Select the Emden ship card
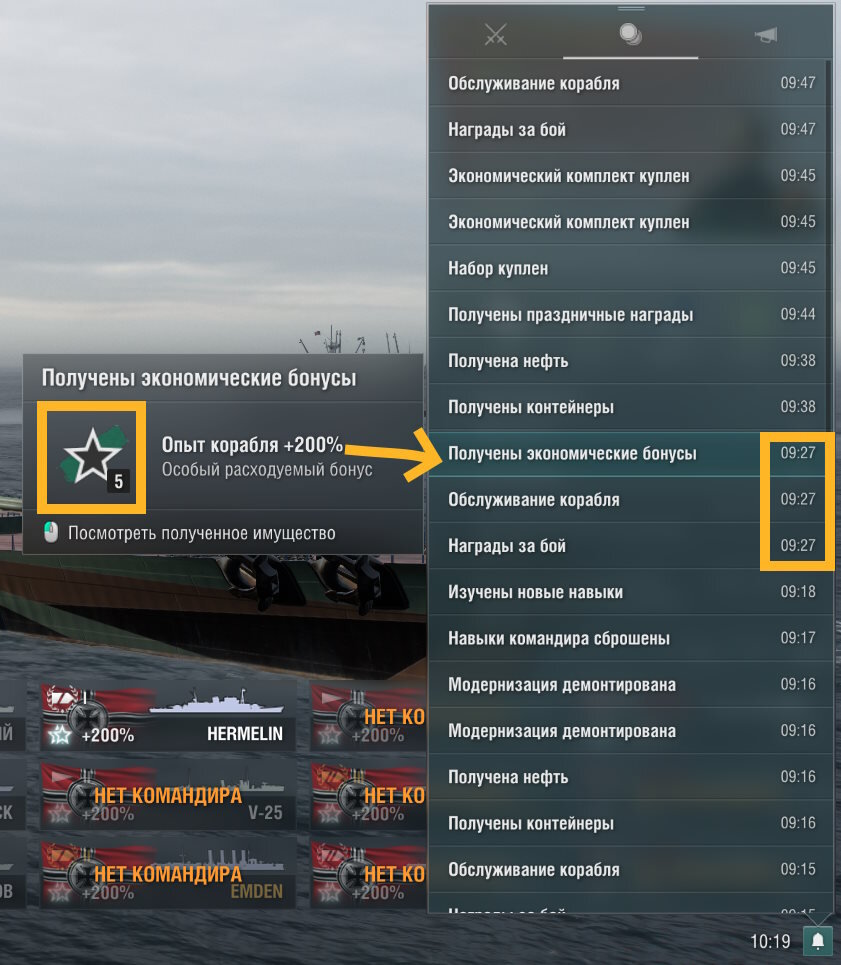The width and height of the screenshot is (841, 965). coord(168,875)
